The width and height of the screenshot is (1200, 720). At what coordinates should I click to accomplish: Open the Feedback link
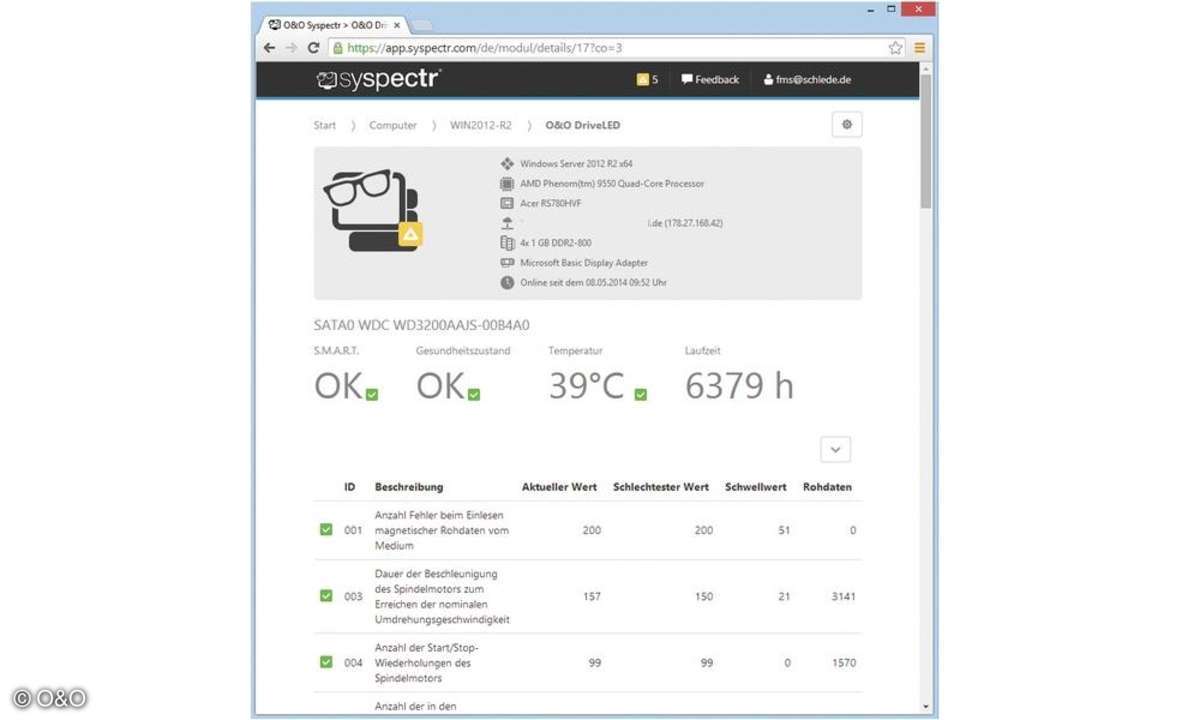[x=710, y=79]
